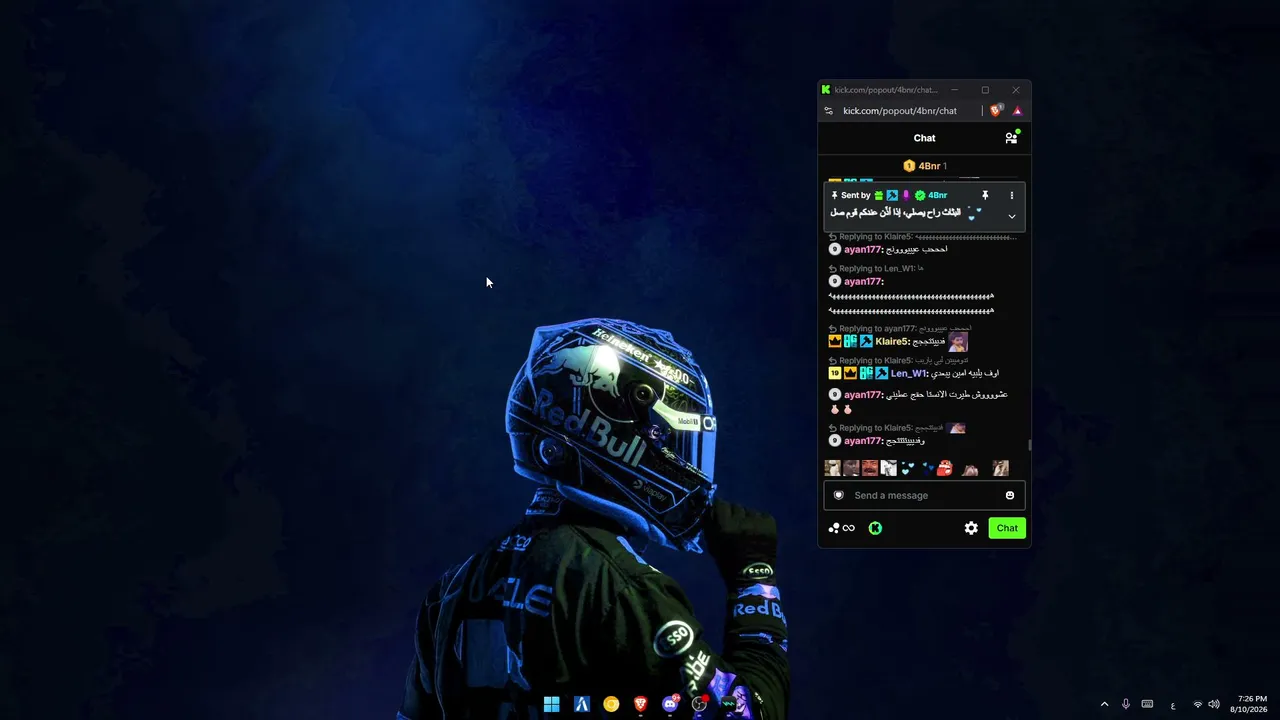1280x720 pixels.
Task: Click Len_W1 username in chat
Action: (x=908, y=374)
